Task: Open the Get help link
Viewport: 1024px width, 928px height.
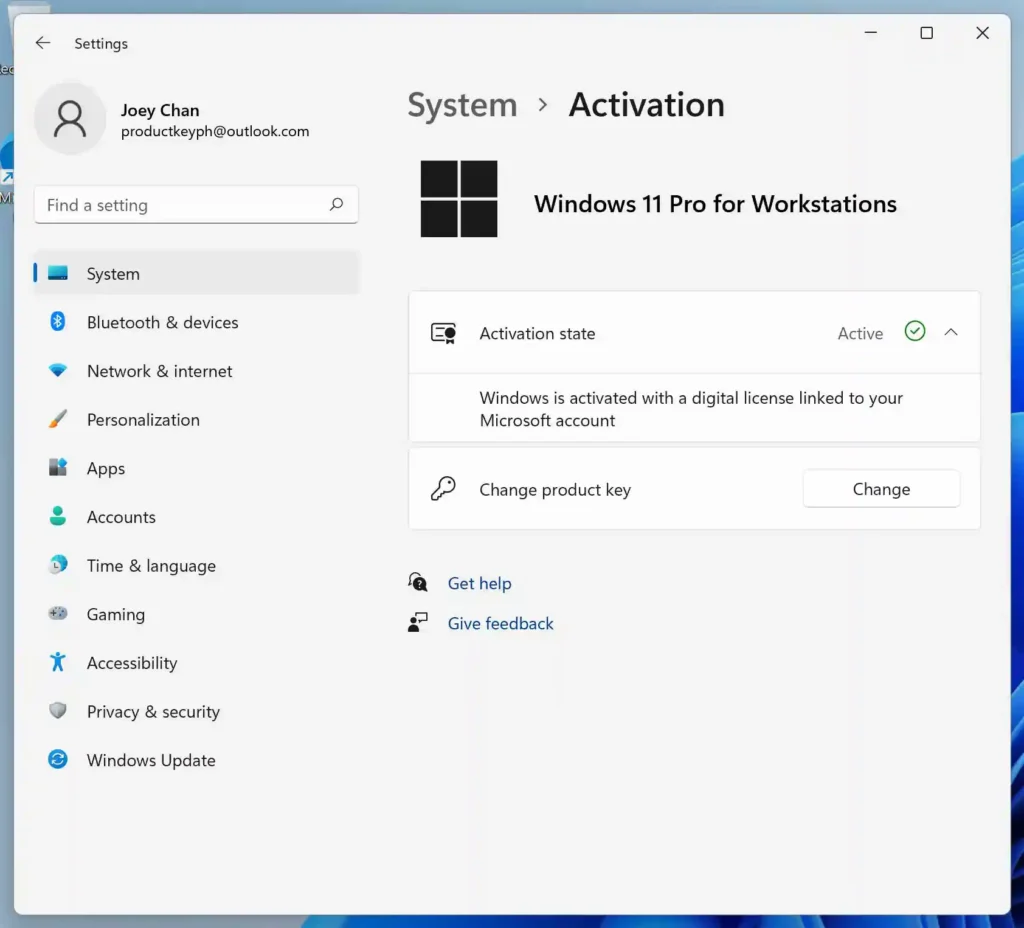Action: pyautogui.click(x=479, y=583)
